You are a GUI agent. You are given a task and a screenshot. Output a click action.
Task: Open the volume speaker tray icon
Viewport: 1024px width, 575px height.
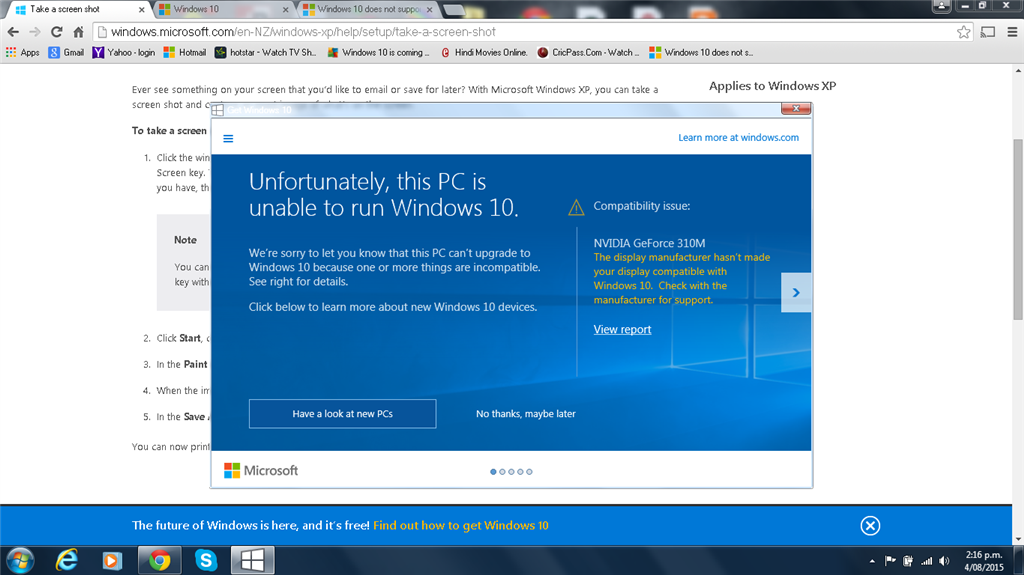[944, 561]
